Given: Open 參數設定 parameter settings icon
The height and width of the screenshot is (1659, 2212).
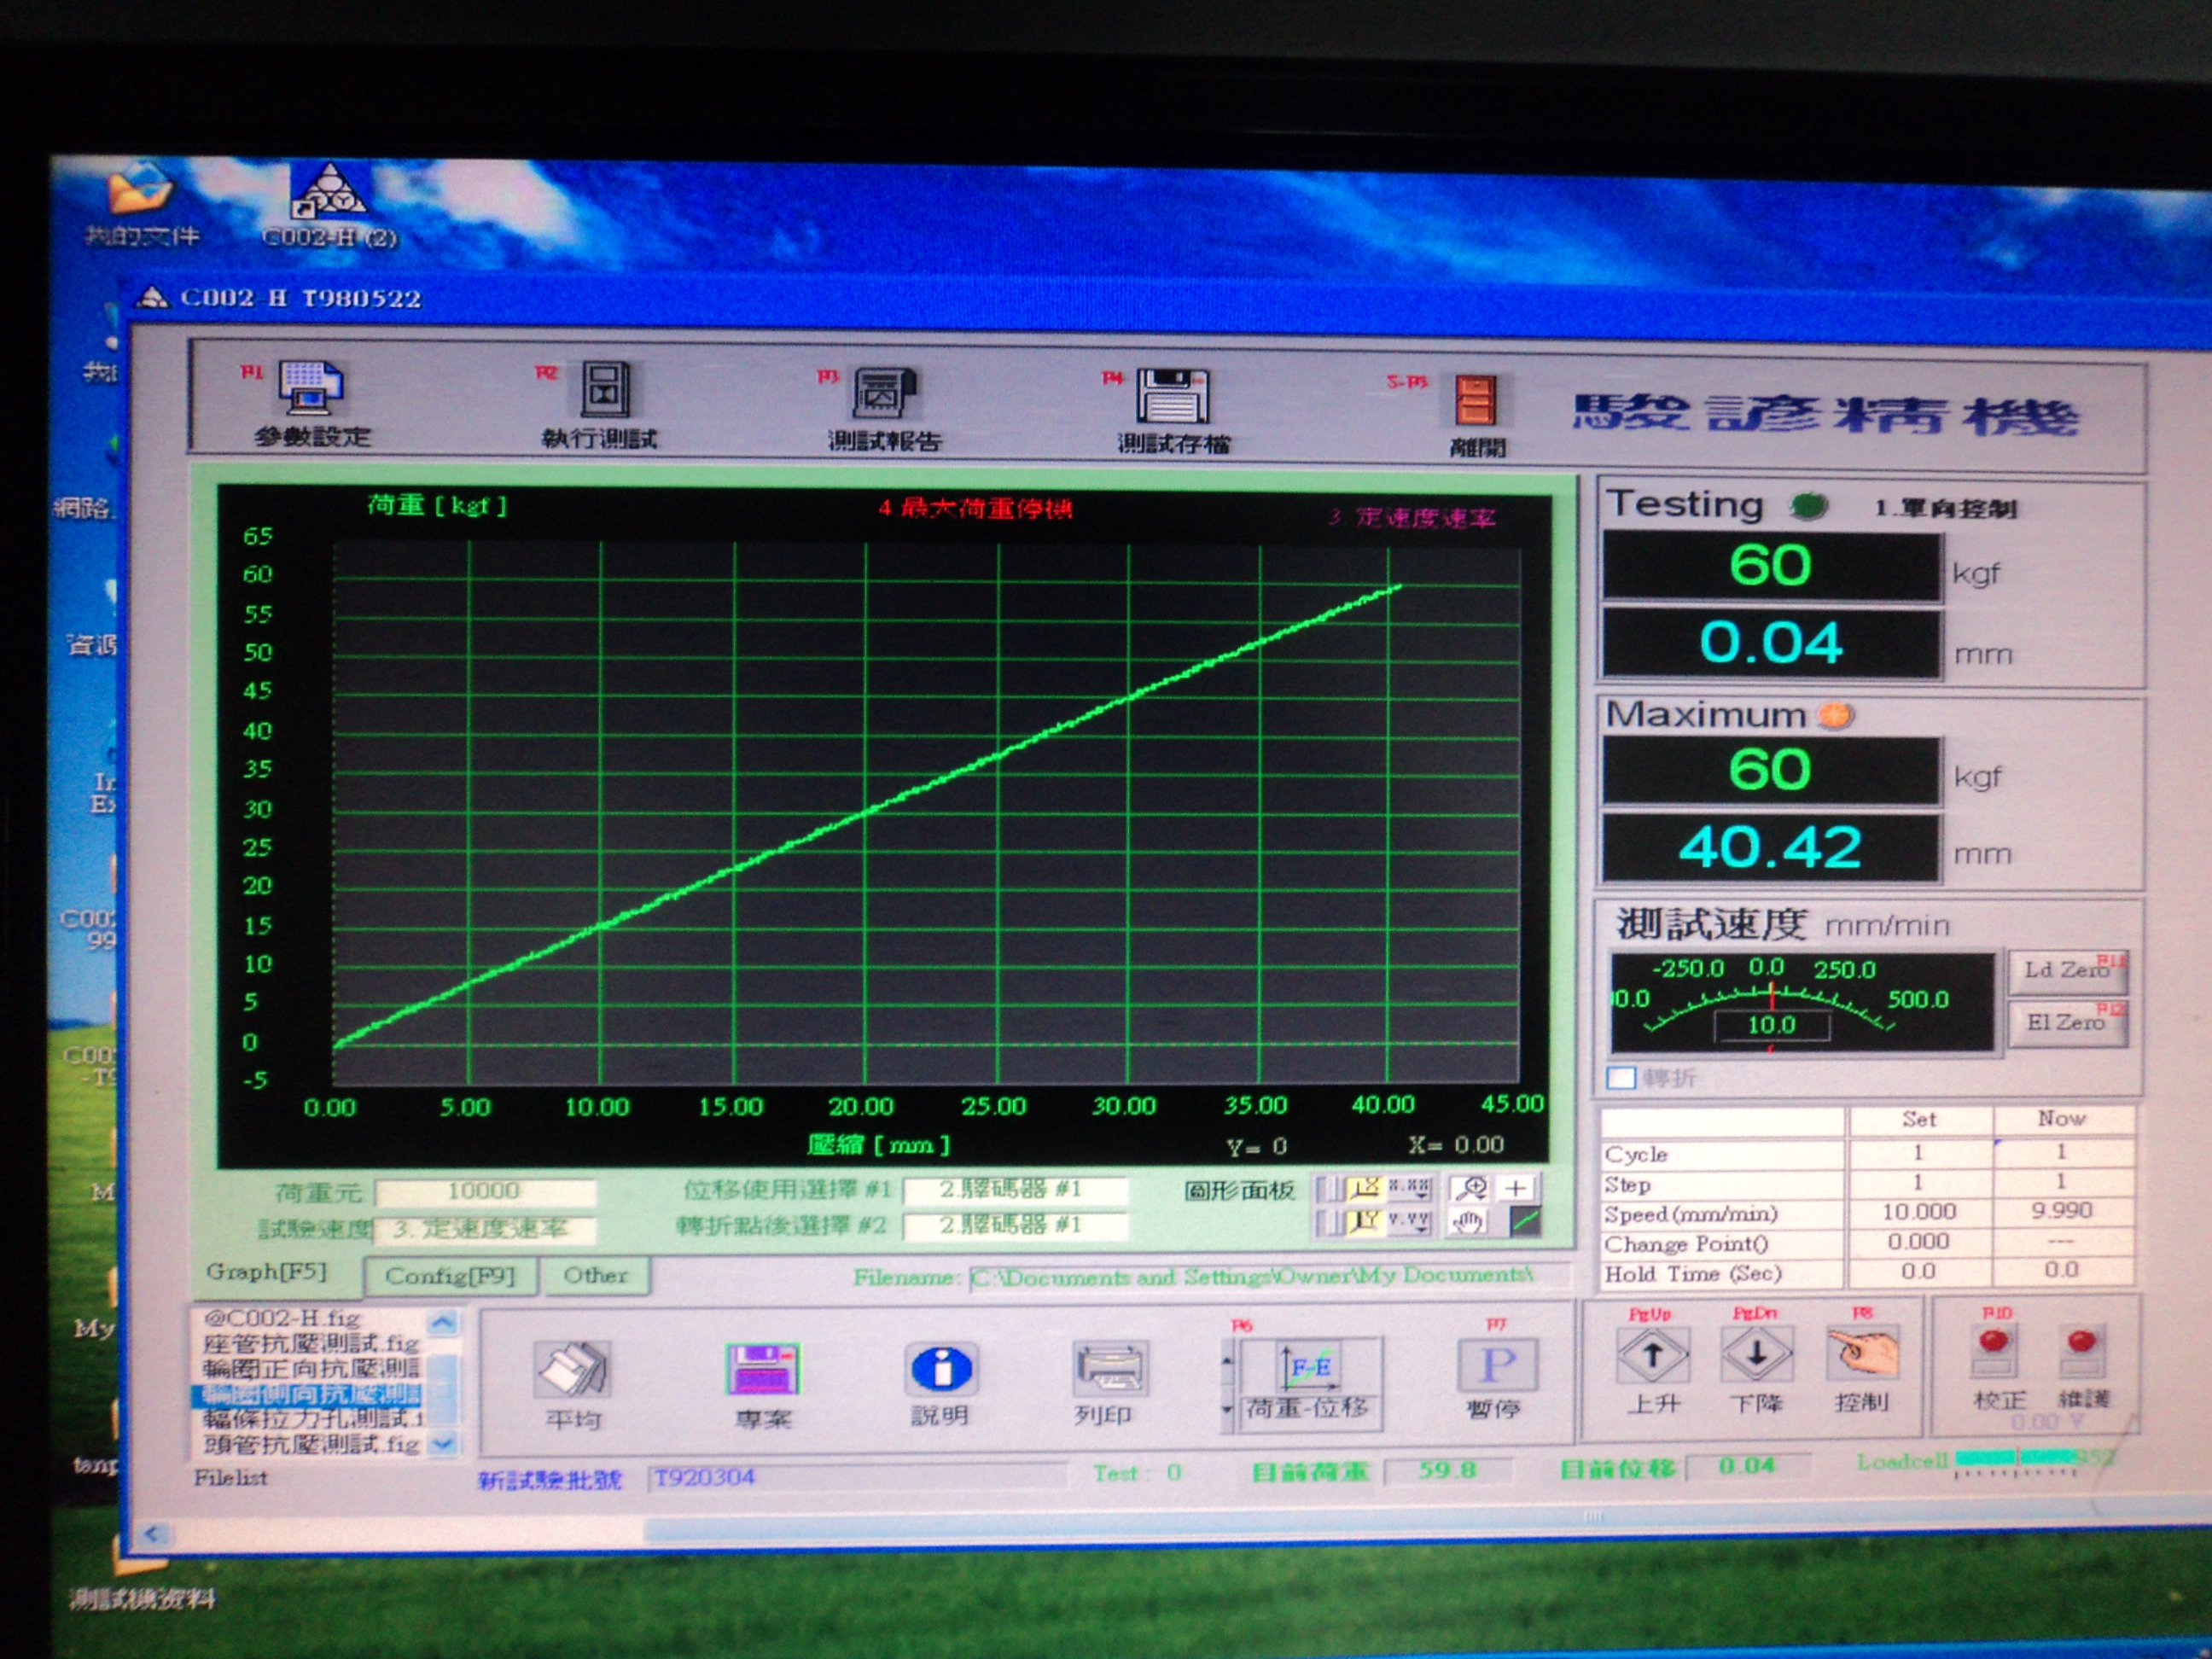Looking at the screenshot, I should [311, 389].
